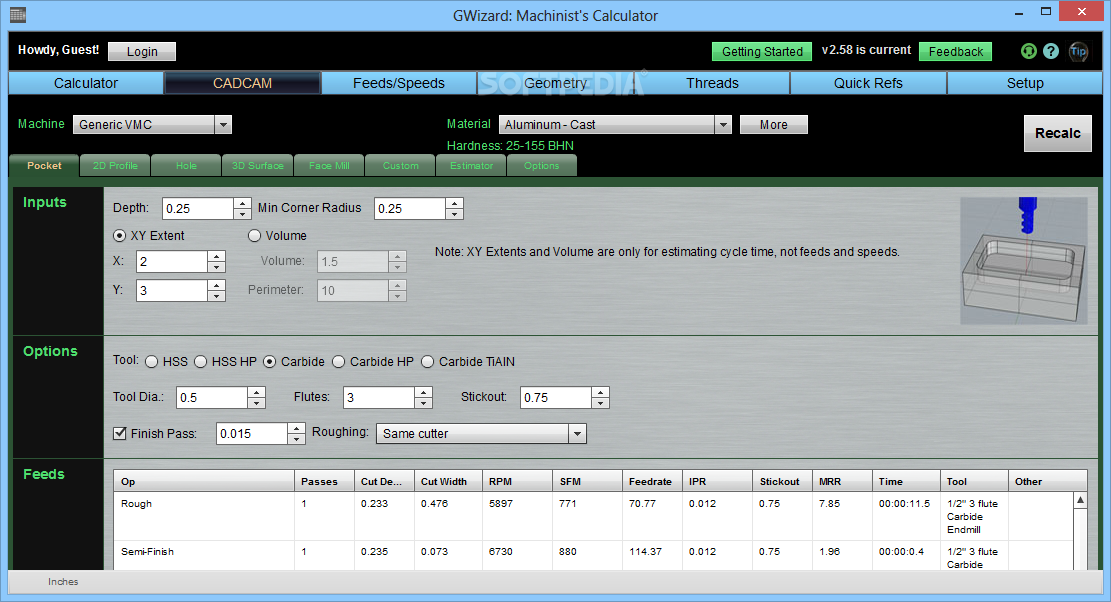Click the Min Corner Radius stepper
This screenshot has height=602, width=1111.
[454, 208]
